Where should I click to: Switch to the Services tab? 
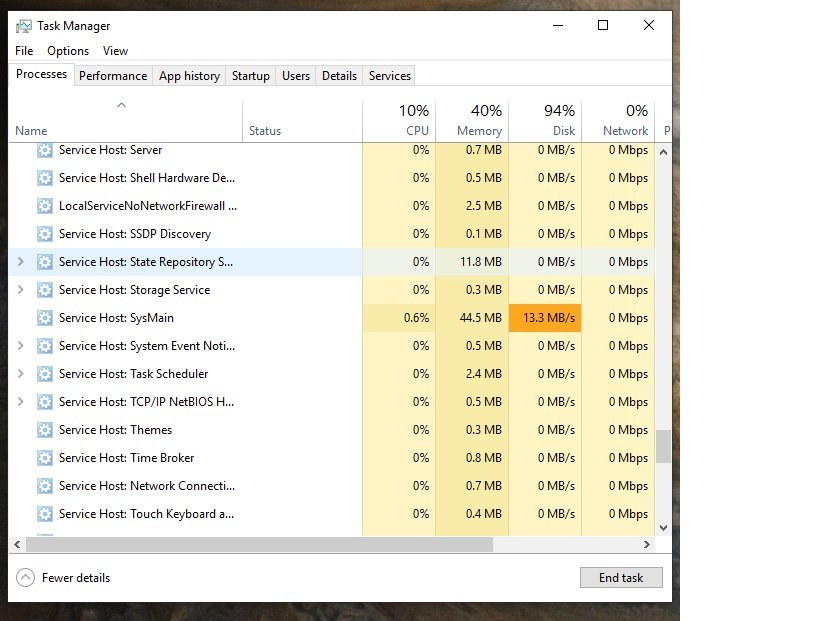390,76
